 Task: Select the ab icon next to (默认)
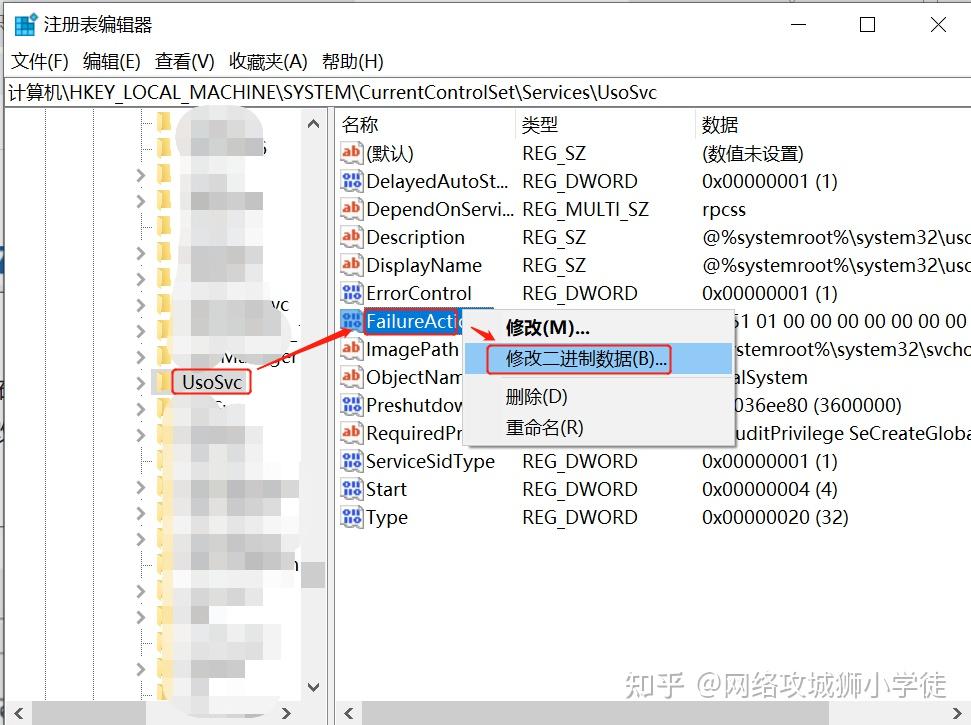coord(353,153)
